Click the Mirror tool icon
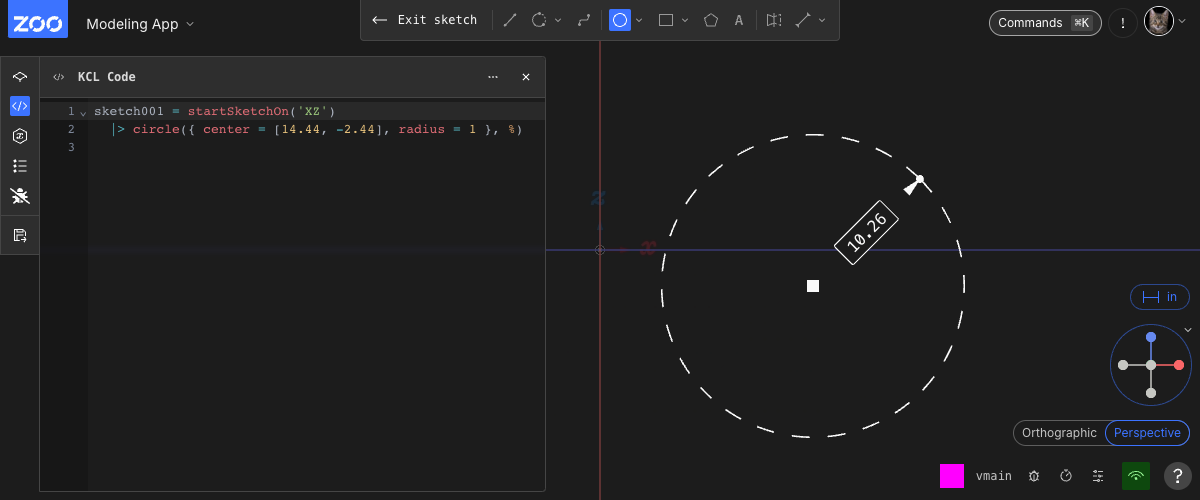Image resolution: width=1200 pixels, height=500 pixels. (773, 20)
